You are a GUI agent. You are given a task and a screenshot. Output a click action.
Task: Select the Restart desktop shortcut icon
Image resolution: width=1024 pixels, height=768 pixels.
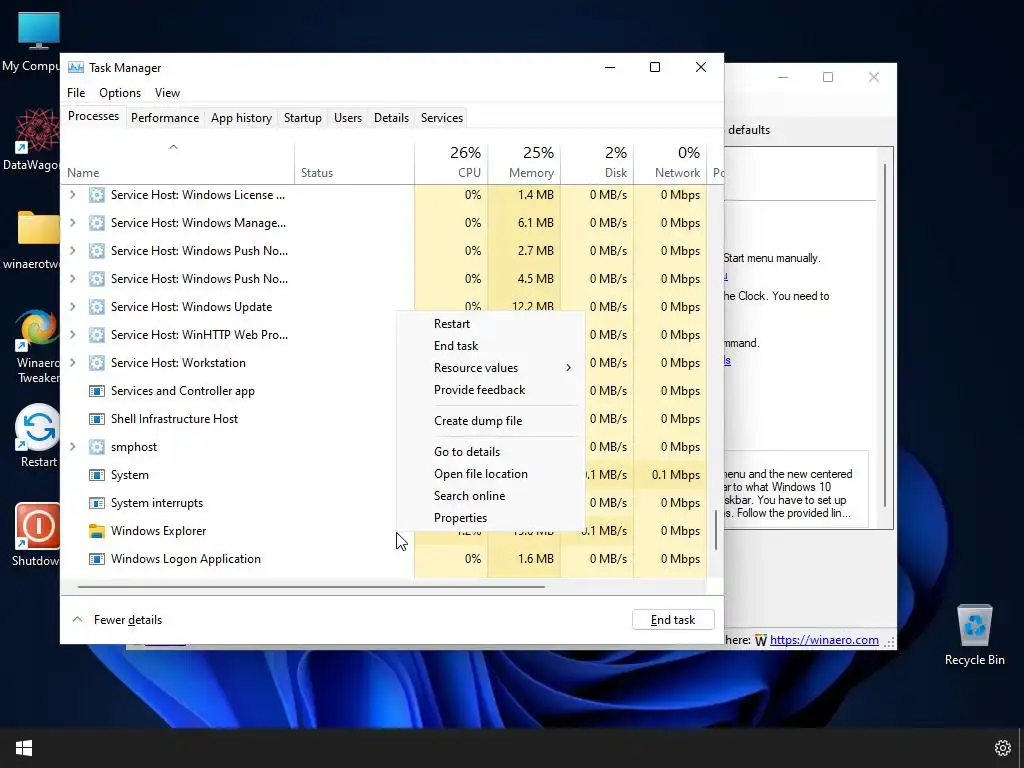tap(37, 427)
